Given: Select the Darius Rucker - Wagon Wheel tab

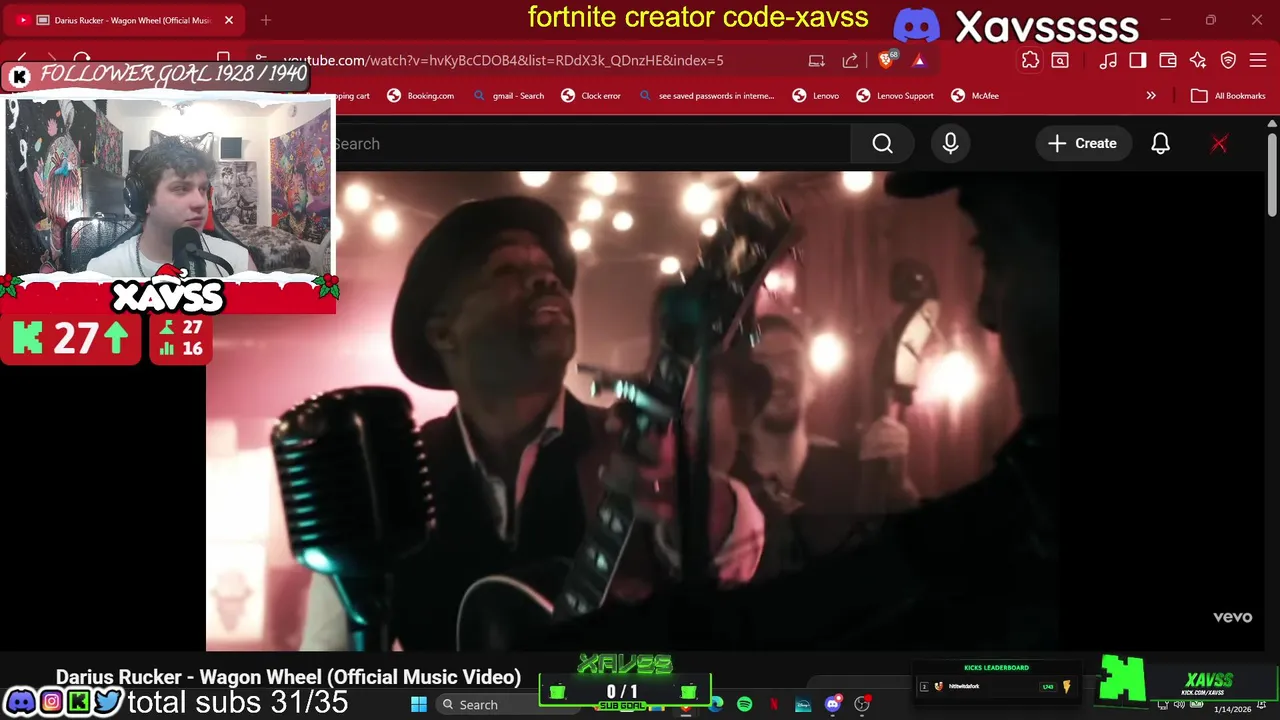Looking at the screenshot, I should coord(125,20).
